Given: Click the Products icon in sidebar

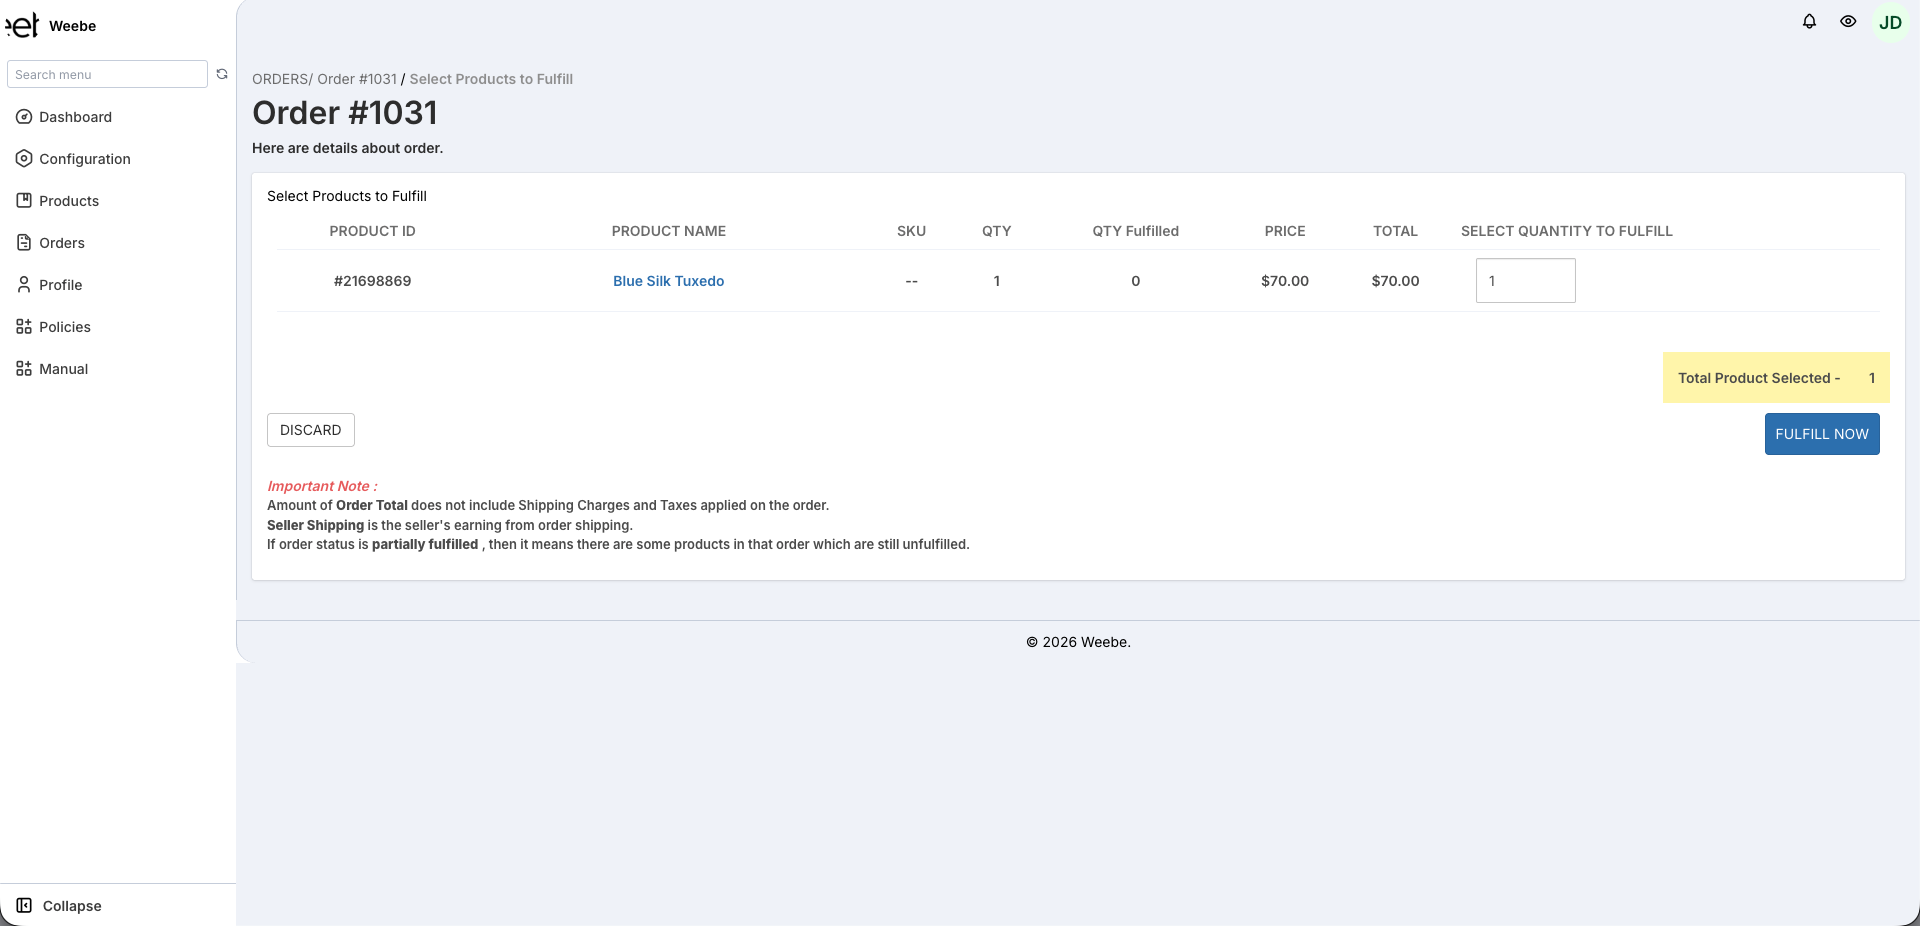Looking at the screenshot, I should 24,201.
